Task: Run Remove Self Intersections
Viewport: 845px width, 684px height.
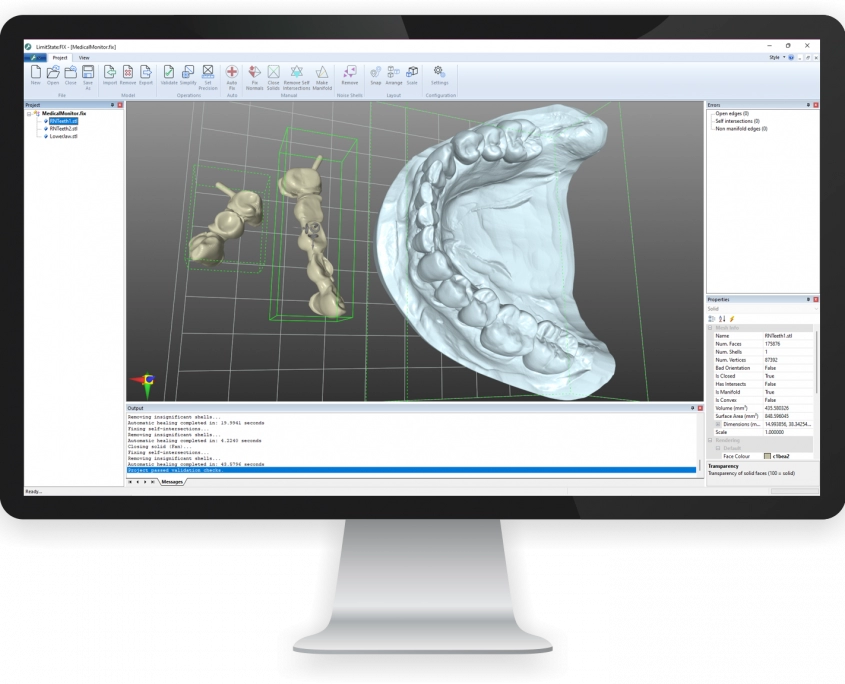Action: click(296, 74)
